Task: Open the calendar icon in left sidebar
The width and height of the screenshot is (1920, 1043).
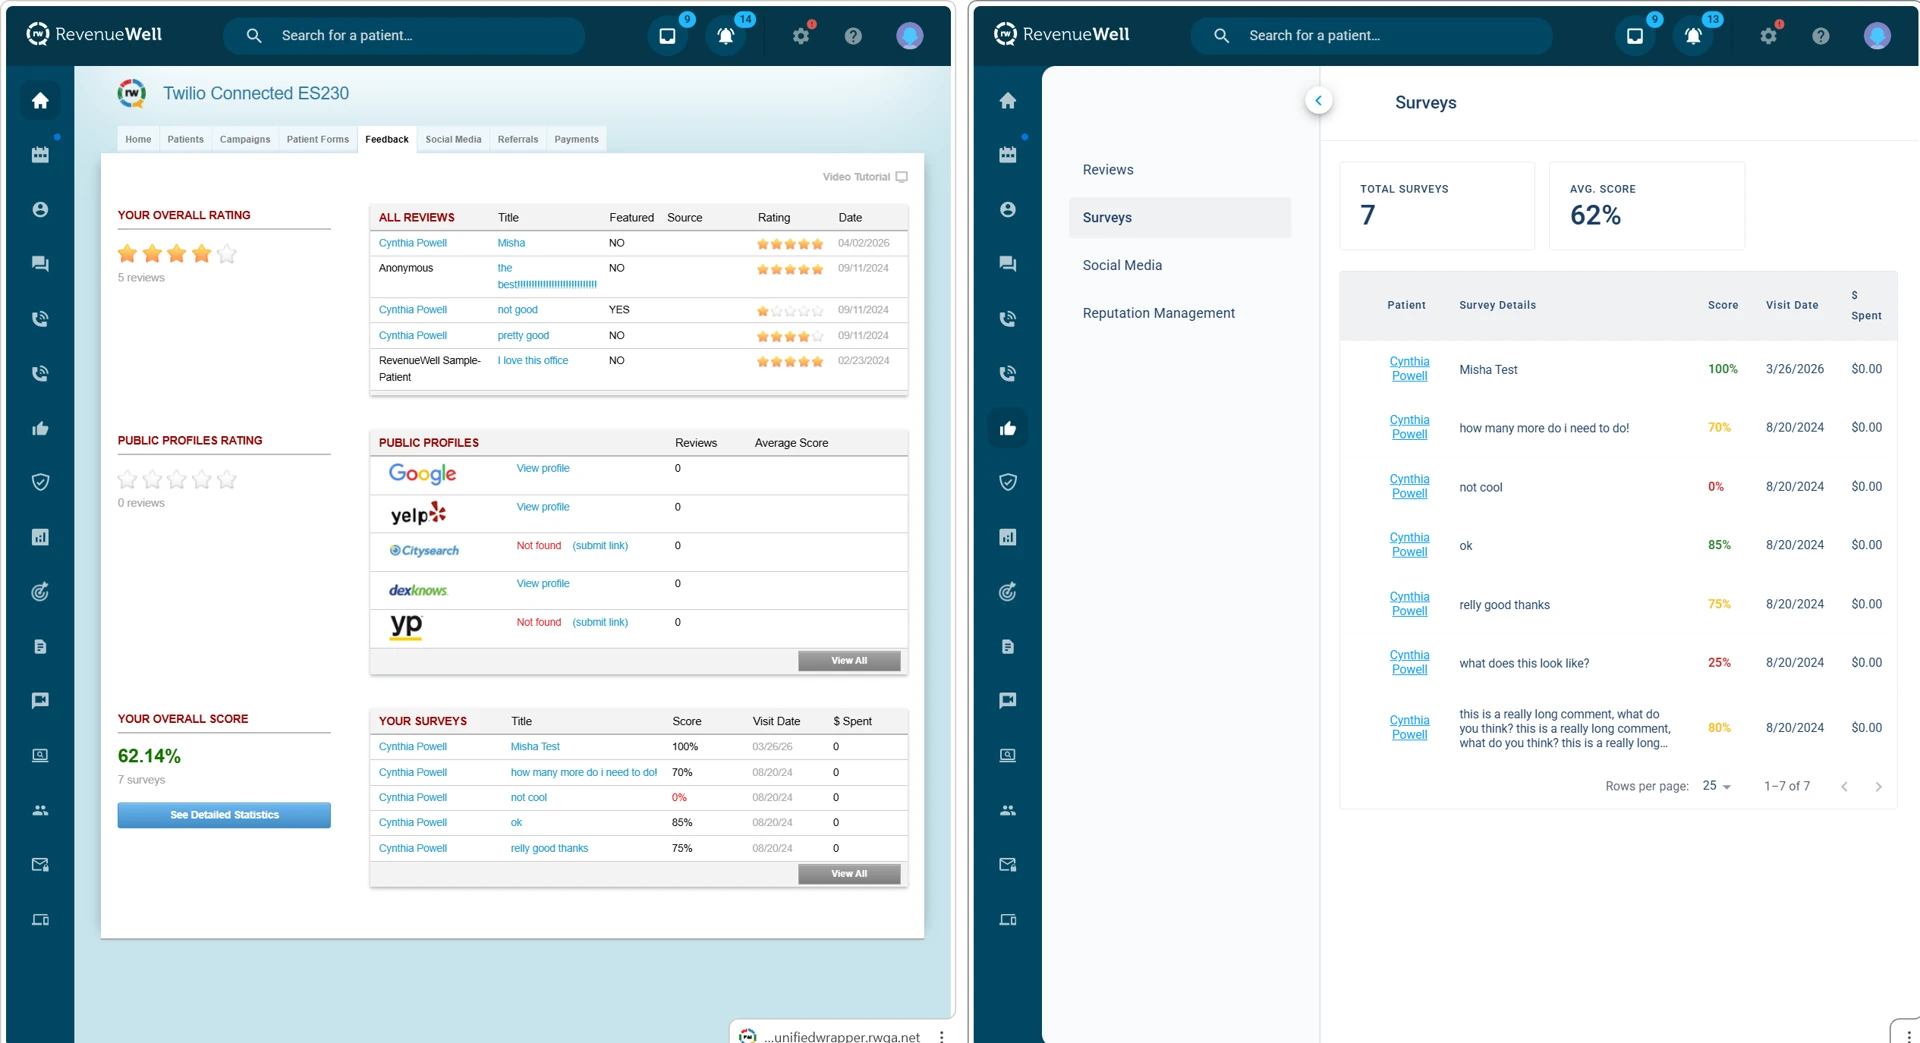Action: click(x=40, y=155)
